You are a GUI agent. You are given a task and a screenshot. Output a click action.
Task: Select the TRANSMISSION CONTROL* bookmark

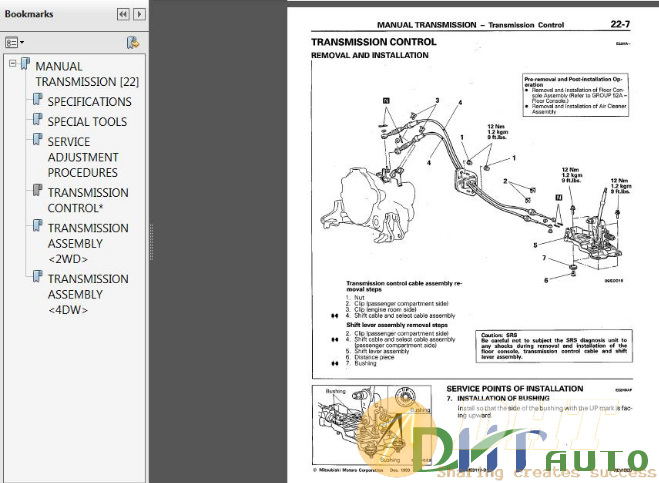coord(88,200)
